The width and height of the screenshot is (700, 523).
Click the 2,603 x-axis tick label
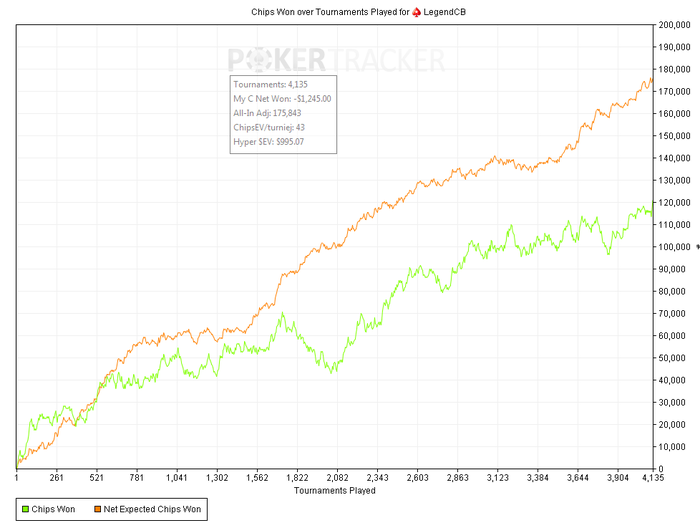pos(417,478)
